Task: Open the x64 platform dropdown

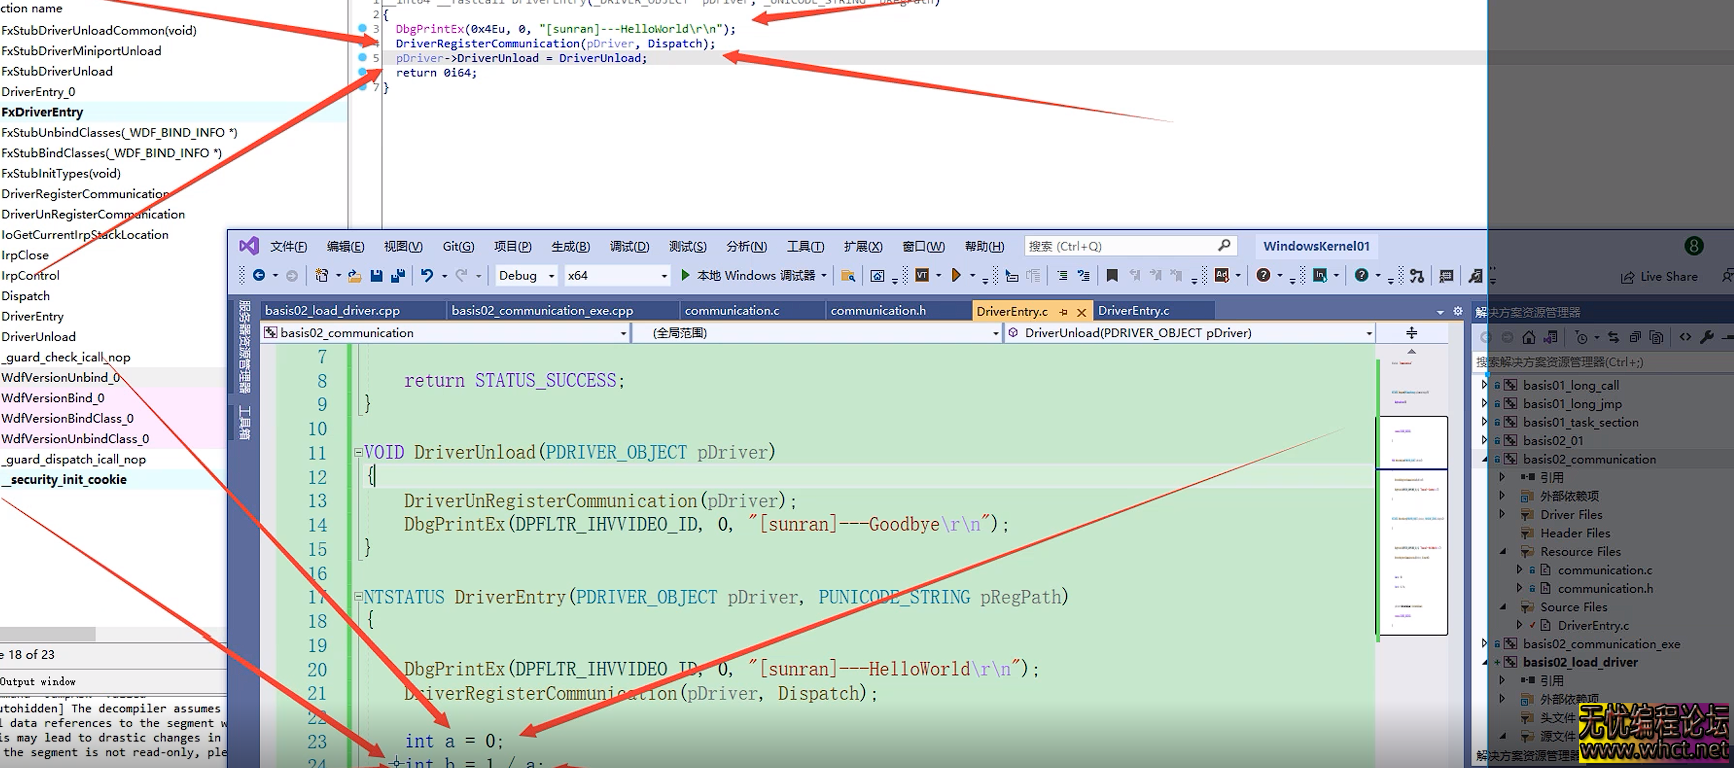Action: 617,276
